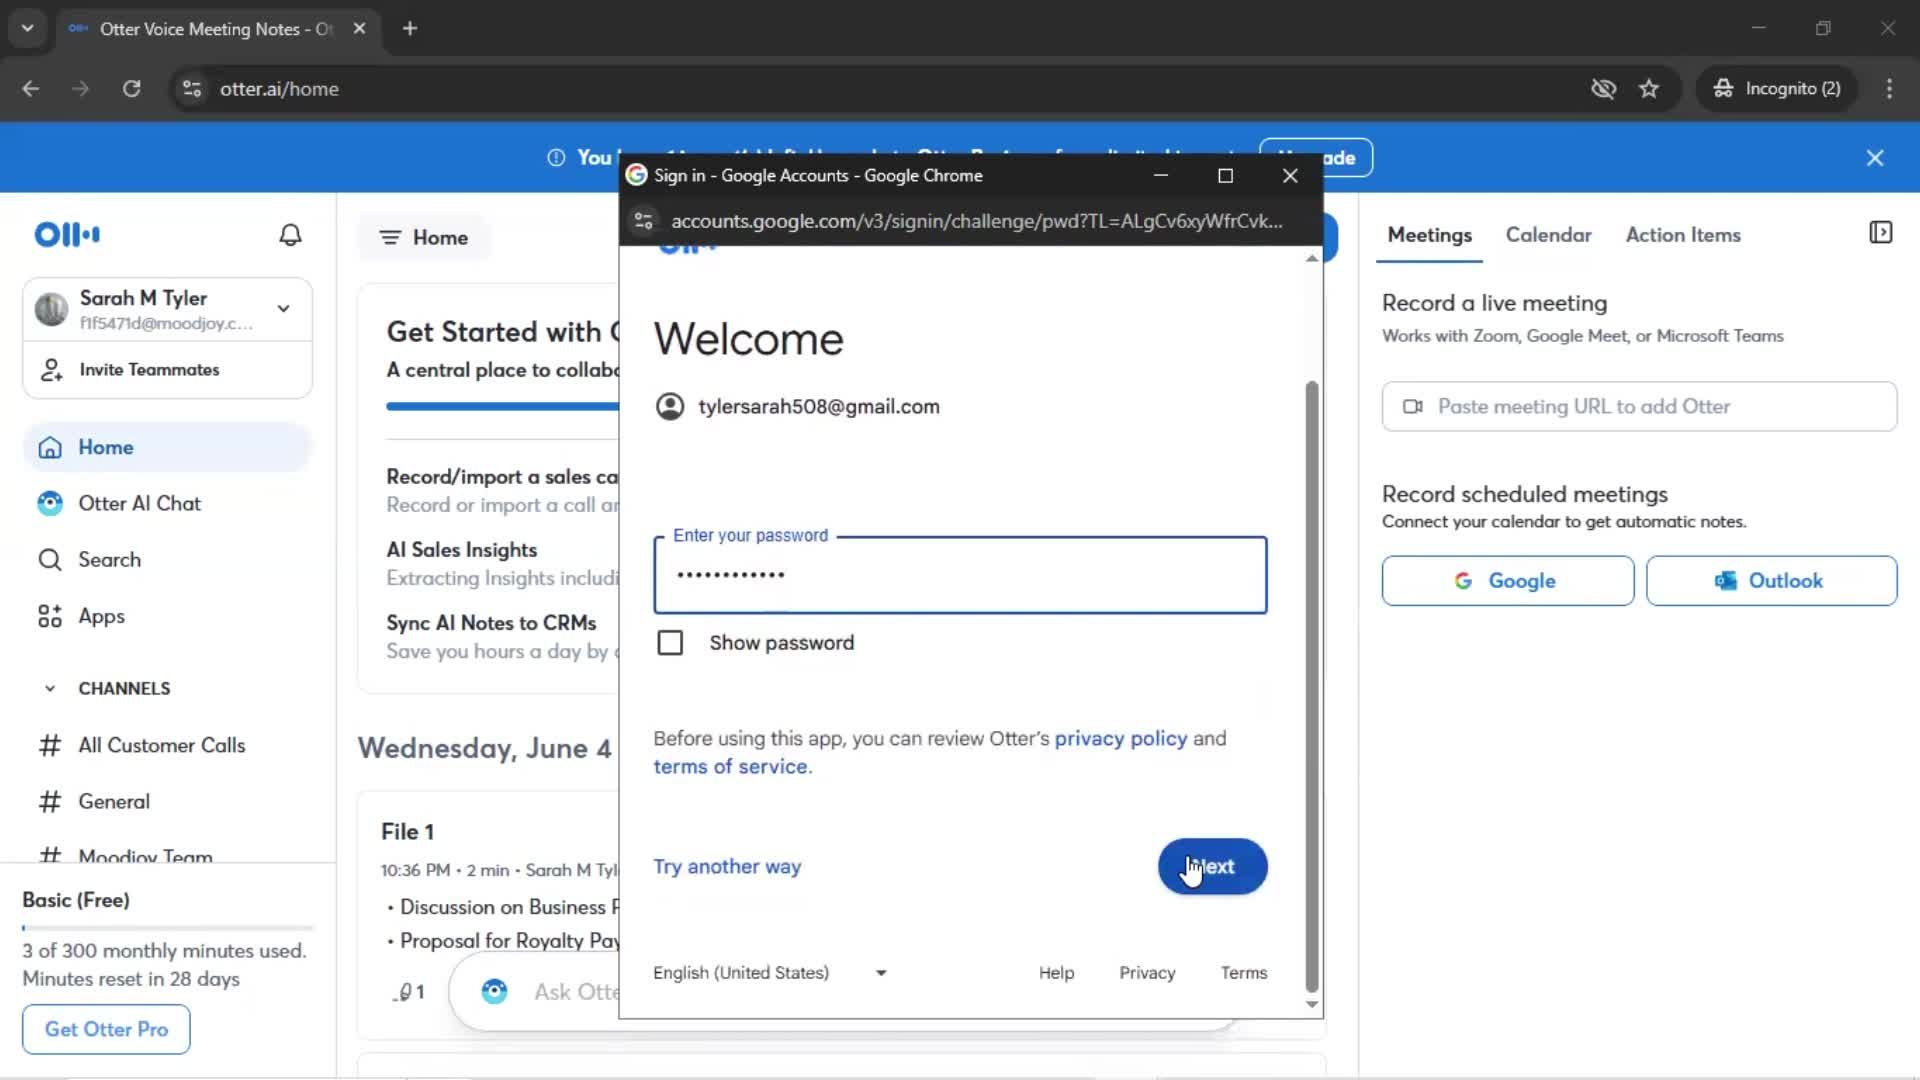Viewport: 1920px width, 1080px height.
Task: Maximize the Google sign-in popup window
Action: pos(1225,176)
